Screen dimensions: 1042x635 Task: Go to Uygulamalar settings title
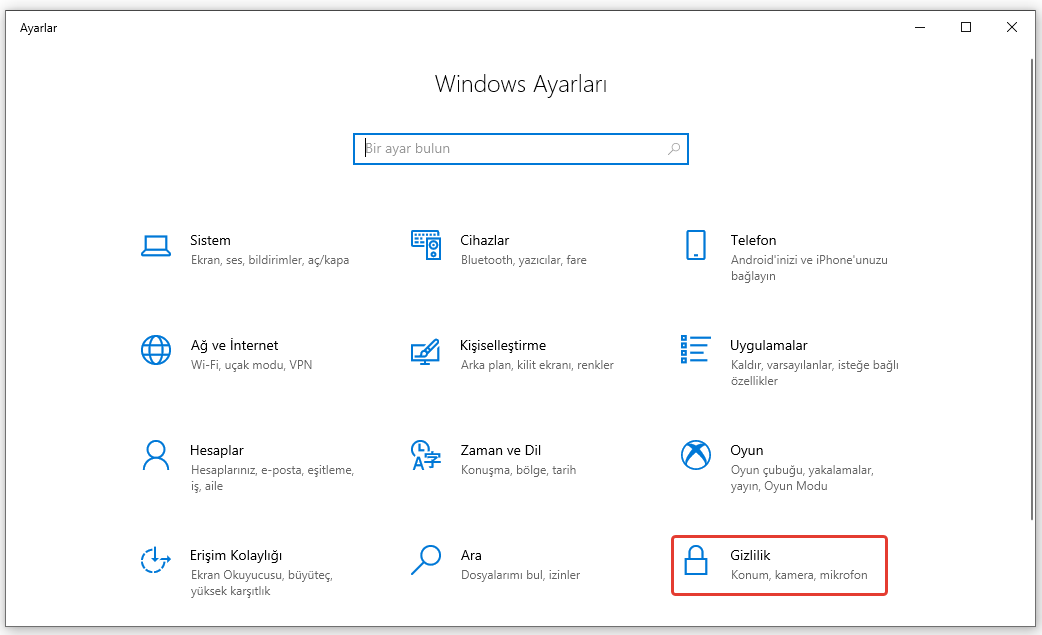(768, 345)
